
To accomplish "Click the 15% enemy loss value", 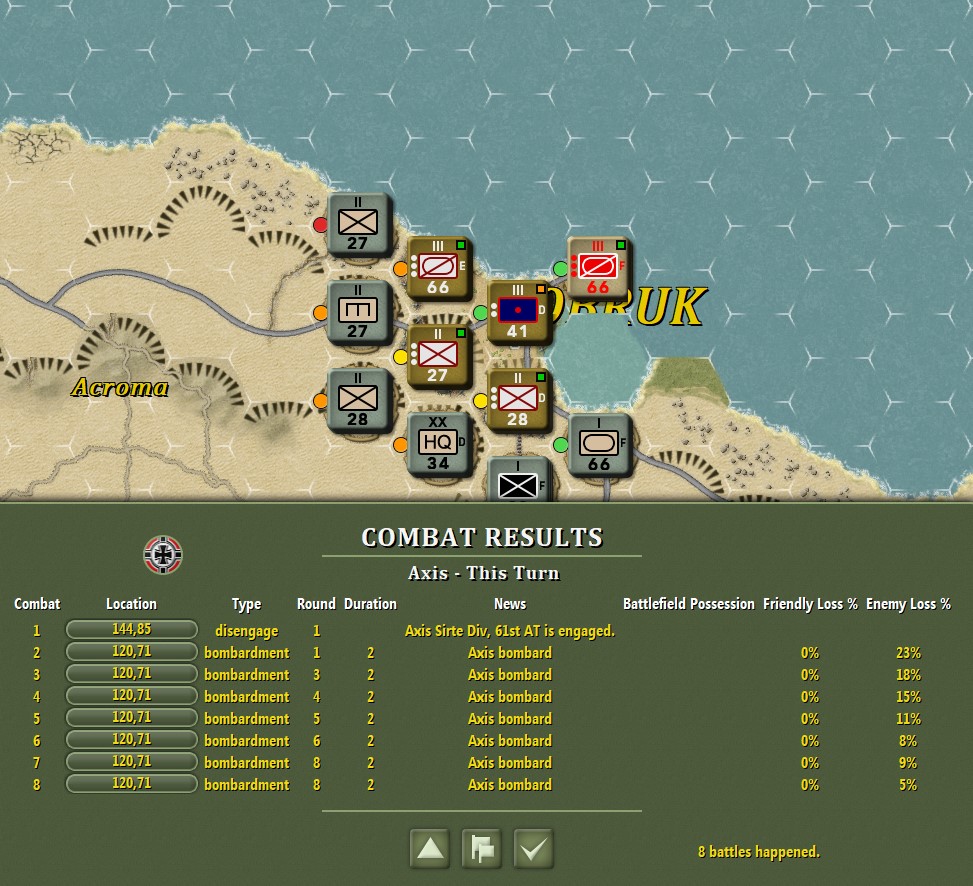I will (x=908, y=697).
